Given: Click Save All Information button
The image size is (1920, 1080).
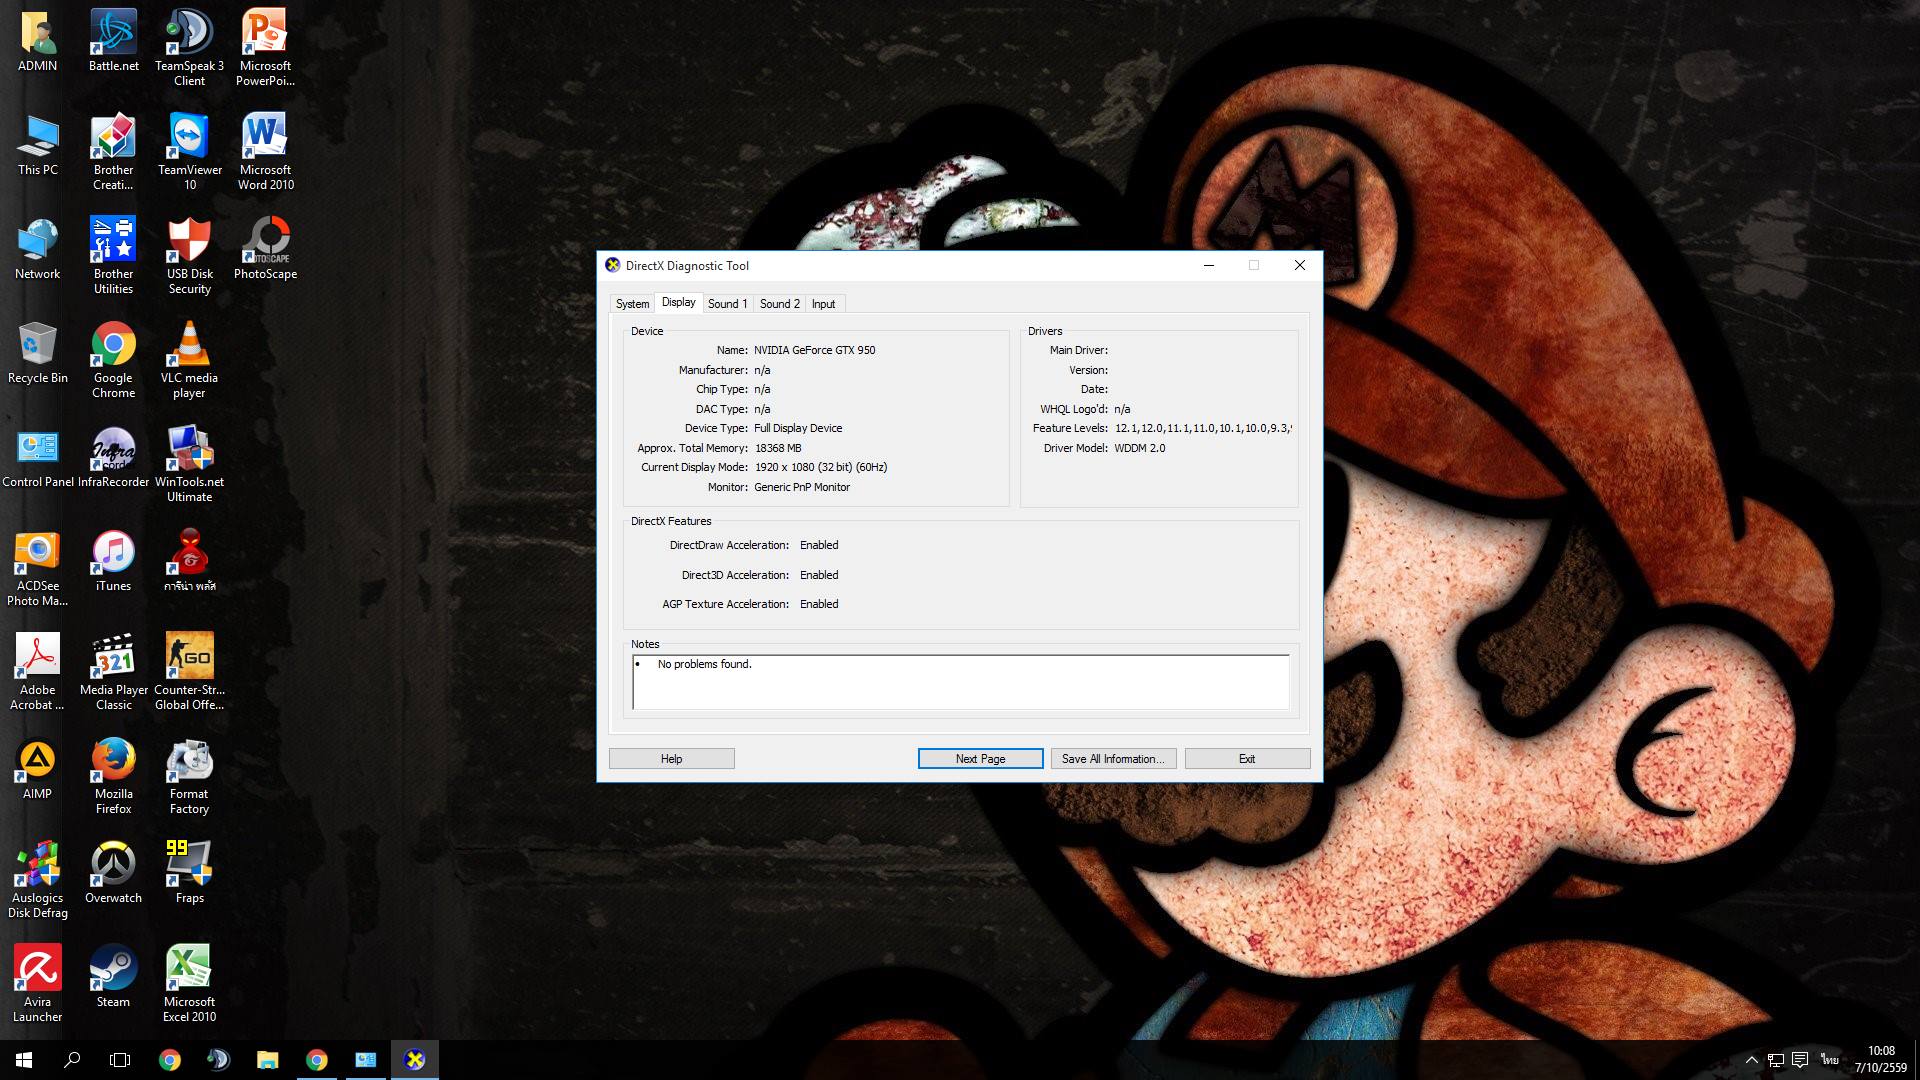Looking at the screenshot, I should coord(1113,759).
